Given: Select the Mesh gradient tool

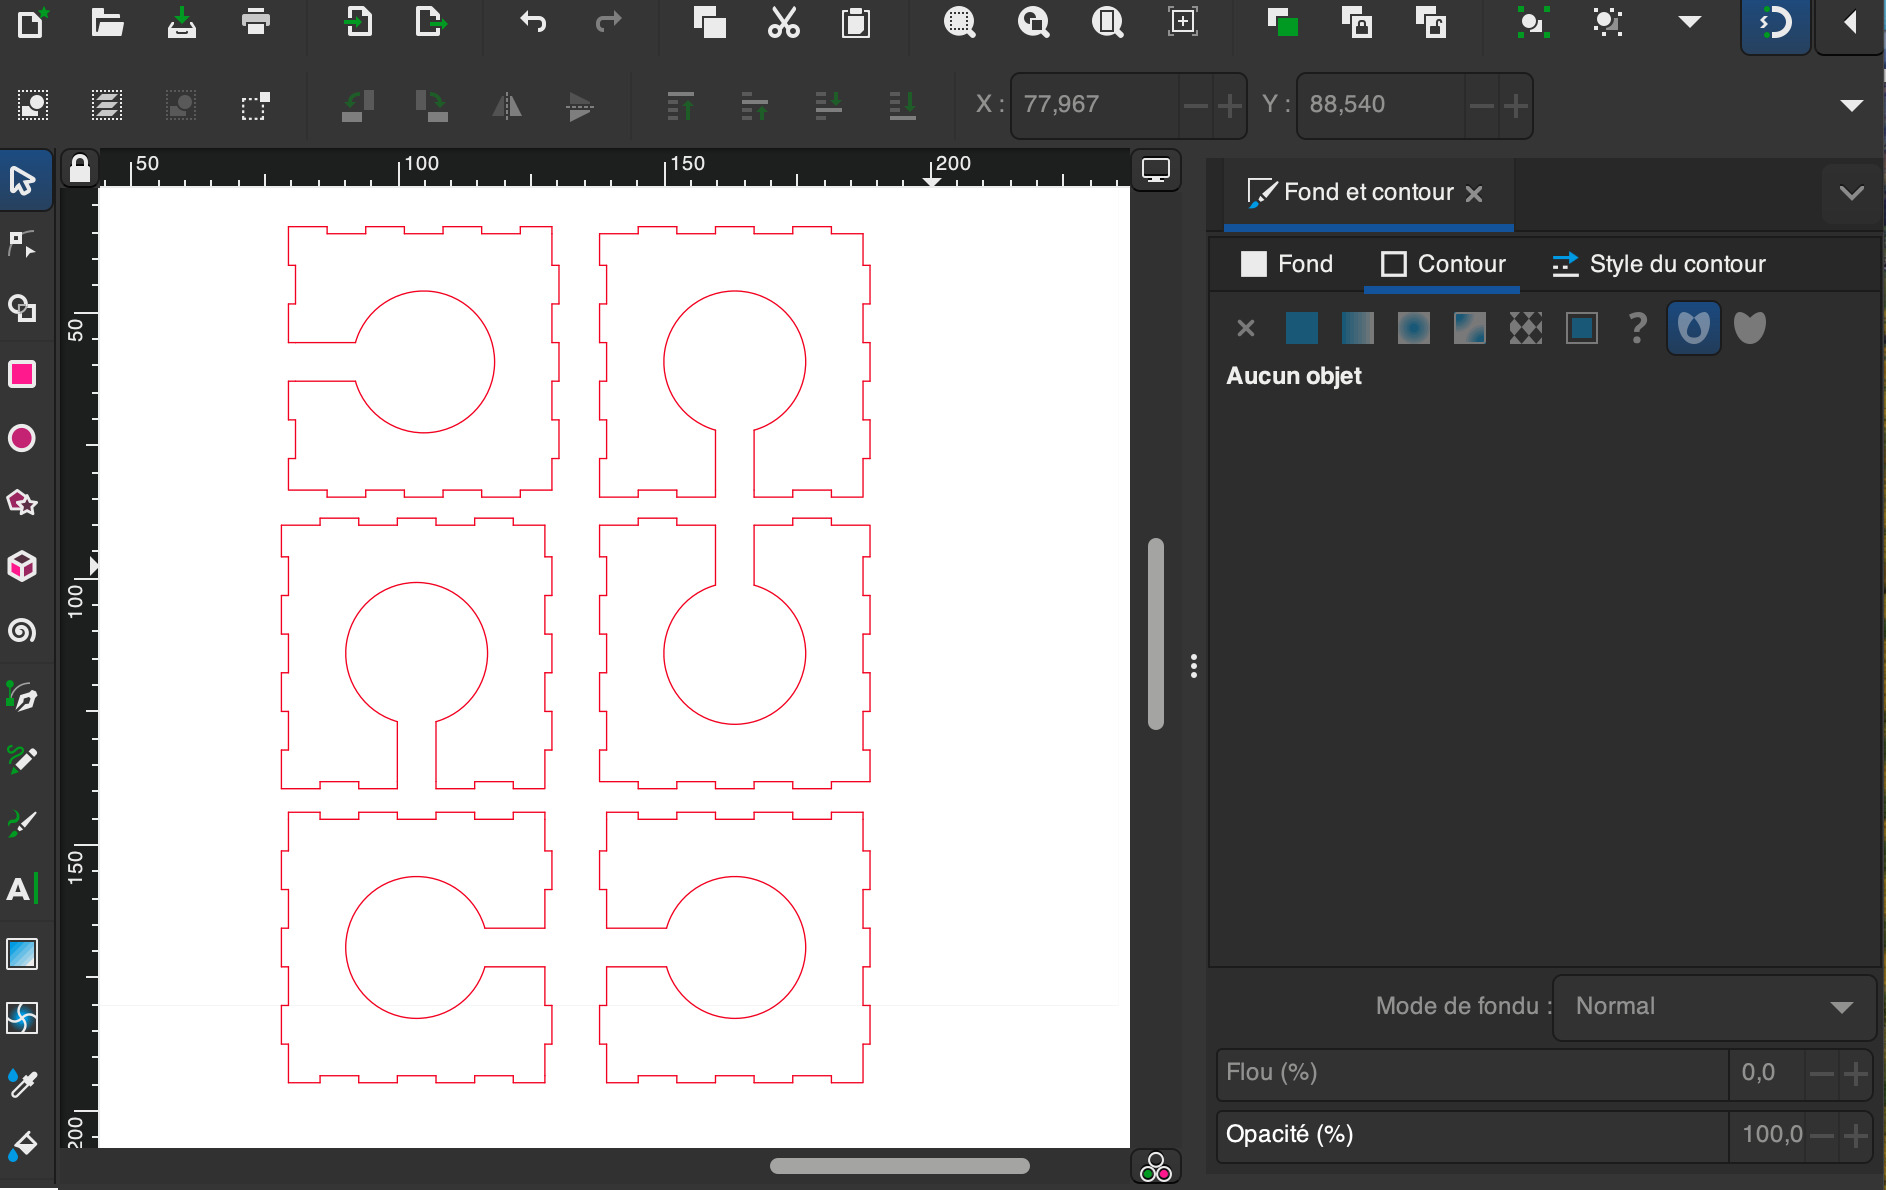Looking at the screenshot, I should (22, 1018).
